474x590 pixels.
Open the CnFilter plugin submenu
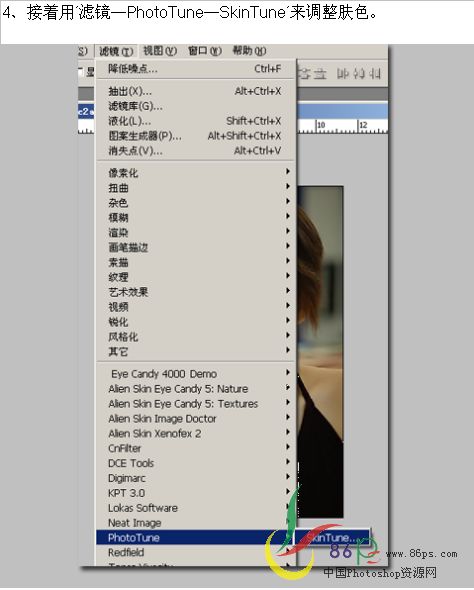[x=196, y=448]
